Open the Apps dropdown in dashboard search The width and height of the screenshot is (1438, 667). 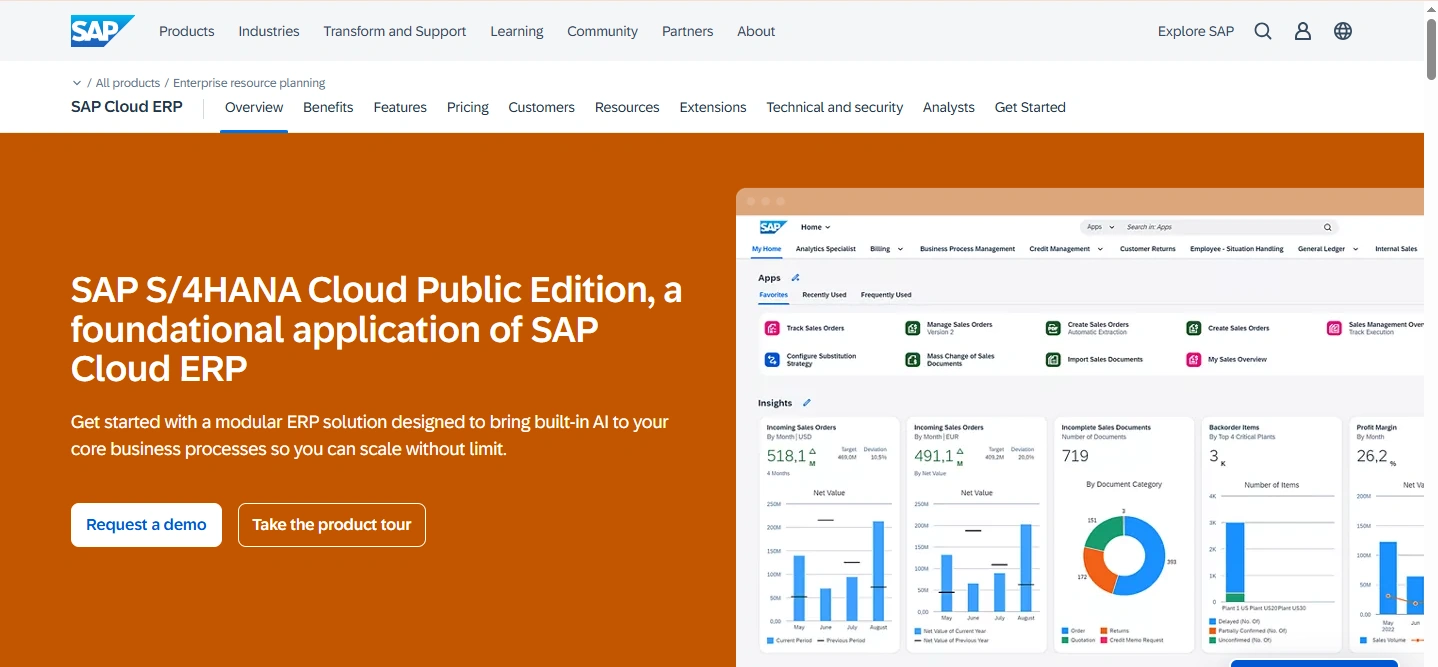pyautogui.click(x=1099, y=227)
